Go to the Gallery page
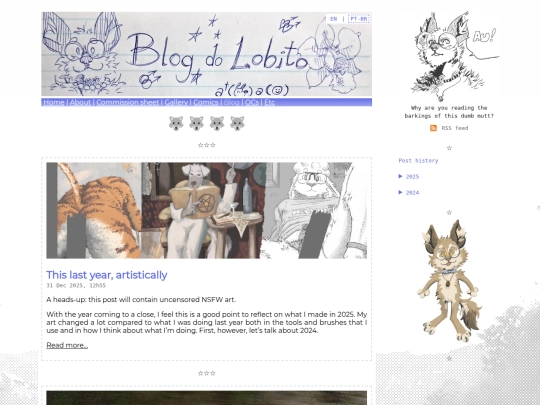Image resolution: width=540 pixels, height=405 pixels. pyautogui.click(x=176, y=102)
